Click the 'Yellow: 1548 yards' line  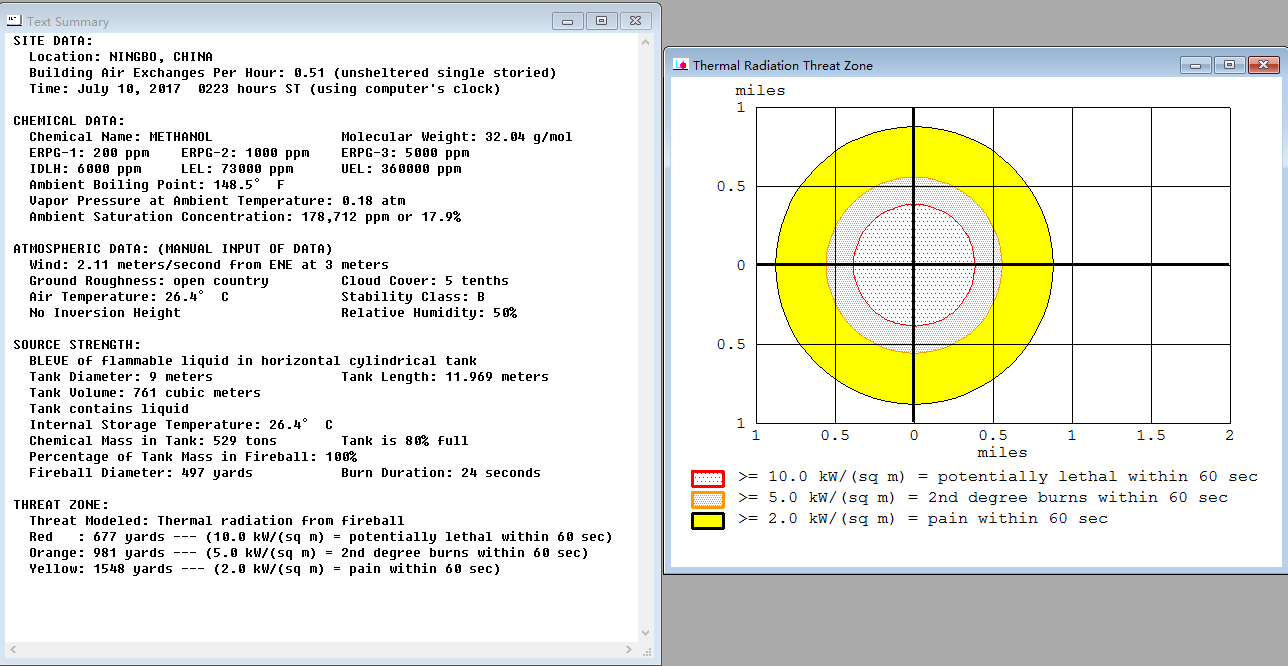pyautogui.click(x=265, y=569)
